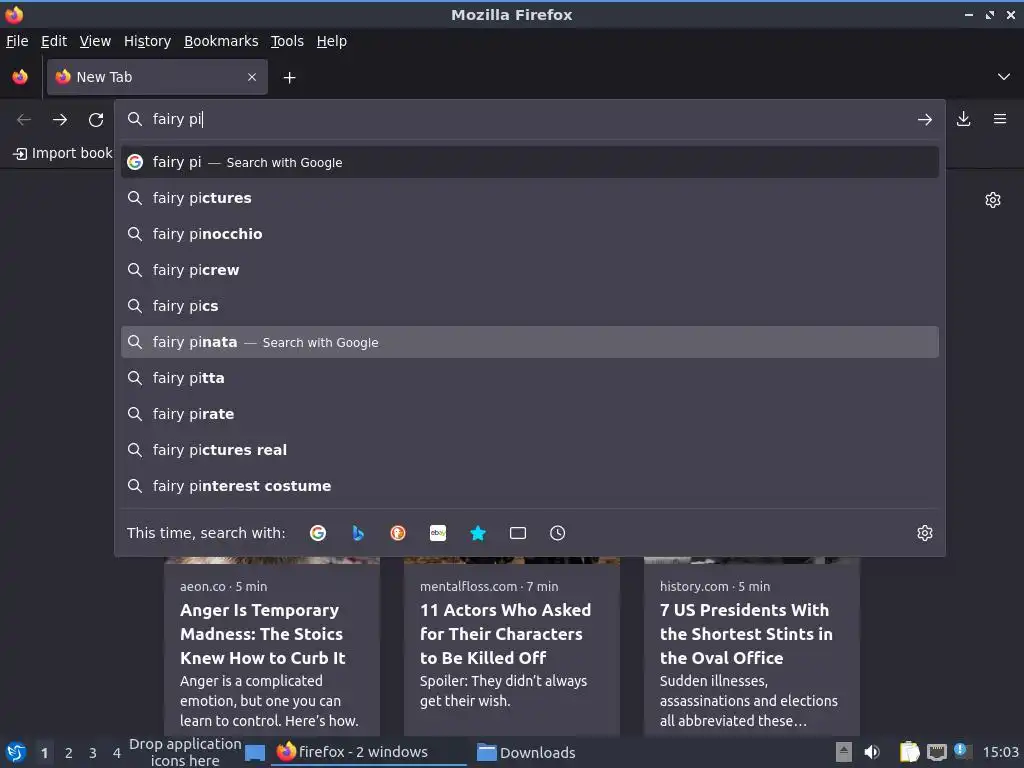The width and height of the screenshot is (1024, 768).
Task: Click 'firefox - 2 windows' taskbar button
Action: (369, 752)
